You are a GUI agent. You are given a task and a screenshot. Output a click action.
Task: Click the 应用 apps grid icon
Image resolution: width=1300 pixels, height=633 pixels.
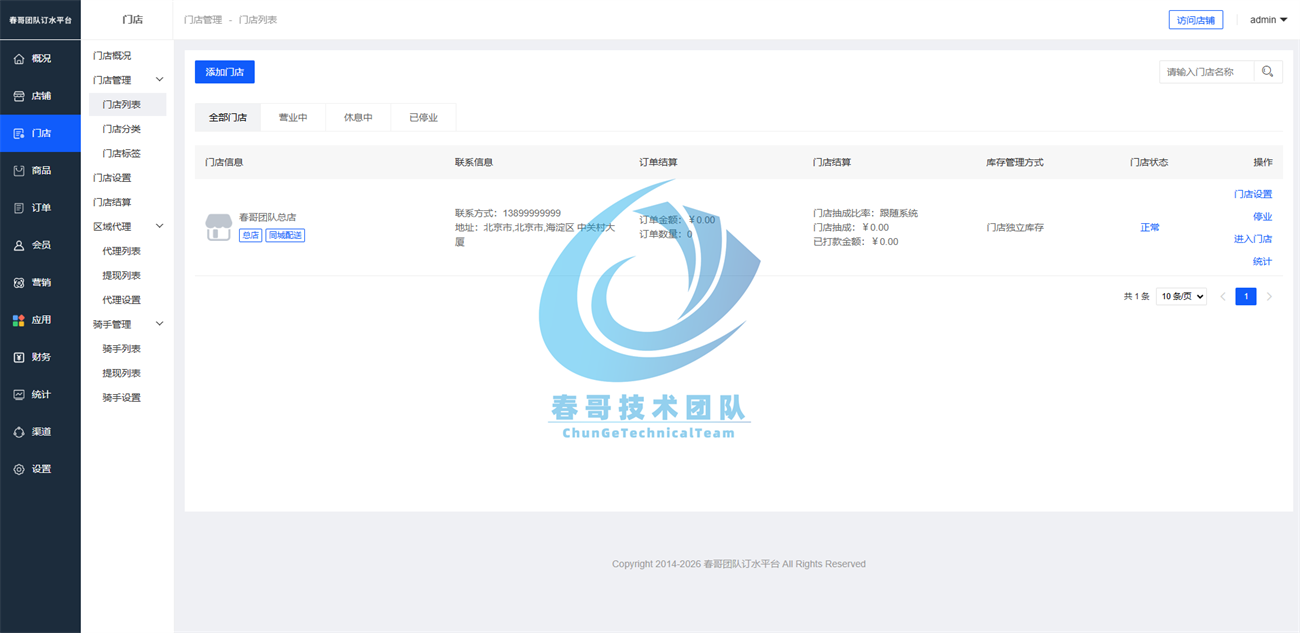click(19, 320)
